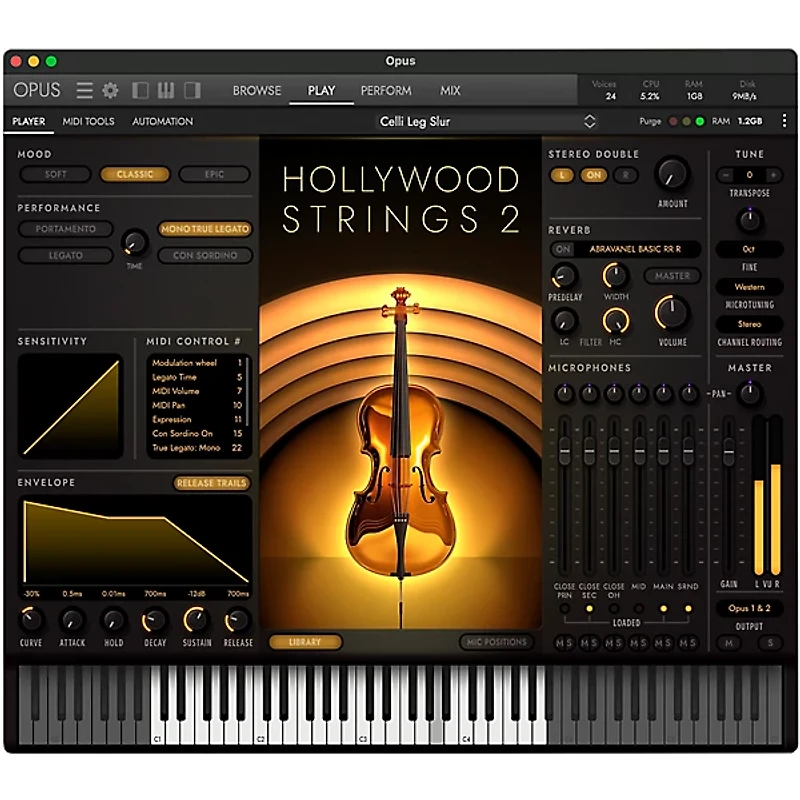Open the Western microtuning dropdown
The height and width of the screenshot is (800, 800).
pyautogui.click(x=751, y=288)
